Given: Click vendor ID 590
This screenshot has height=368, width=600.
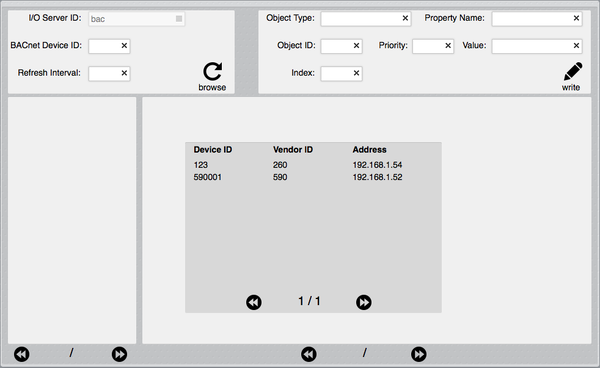Looking at the screenshot, I should (280, 177).
